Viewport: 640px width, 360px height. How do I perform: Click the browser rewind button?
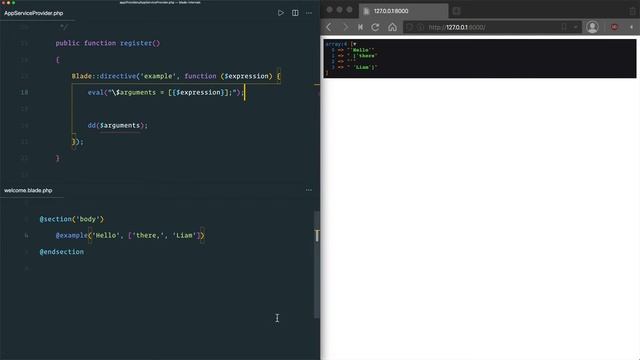point(360,27)
